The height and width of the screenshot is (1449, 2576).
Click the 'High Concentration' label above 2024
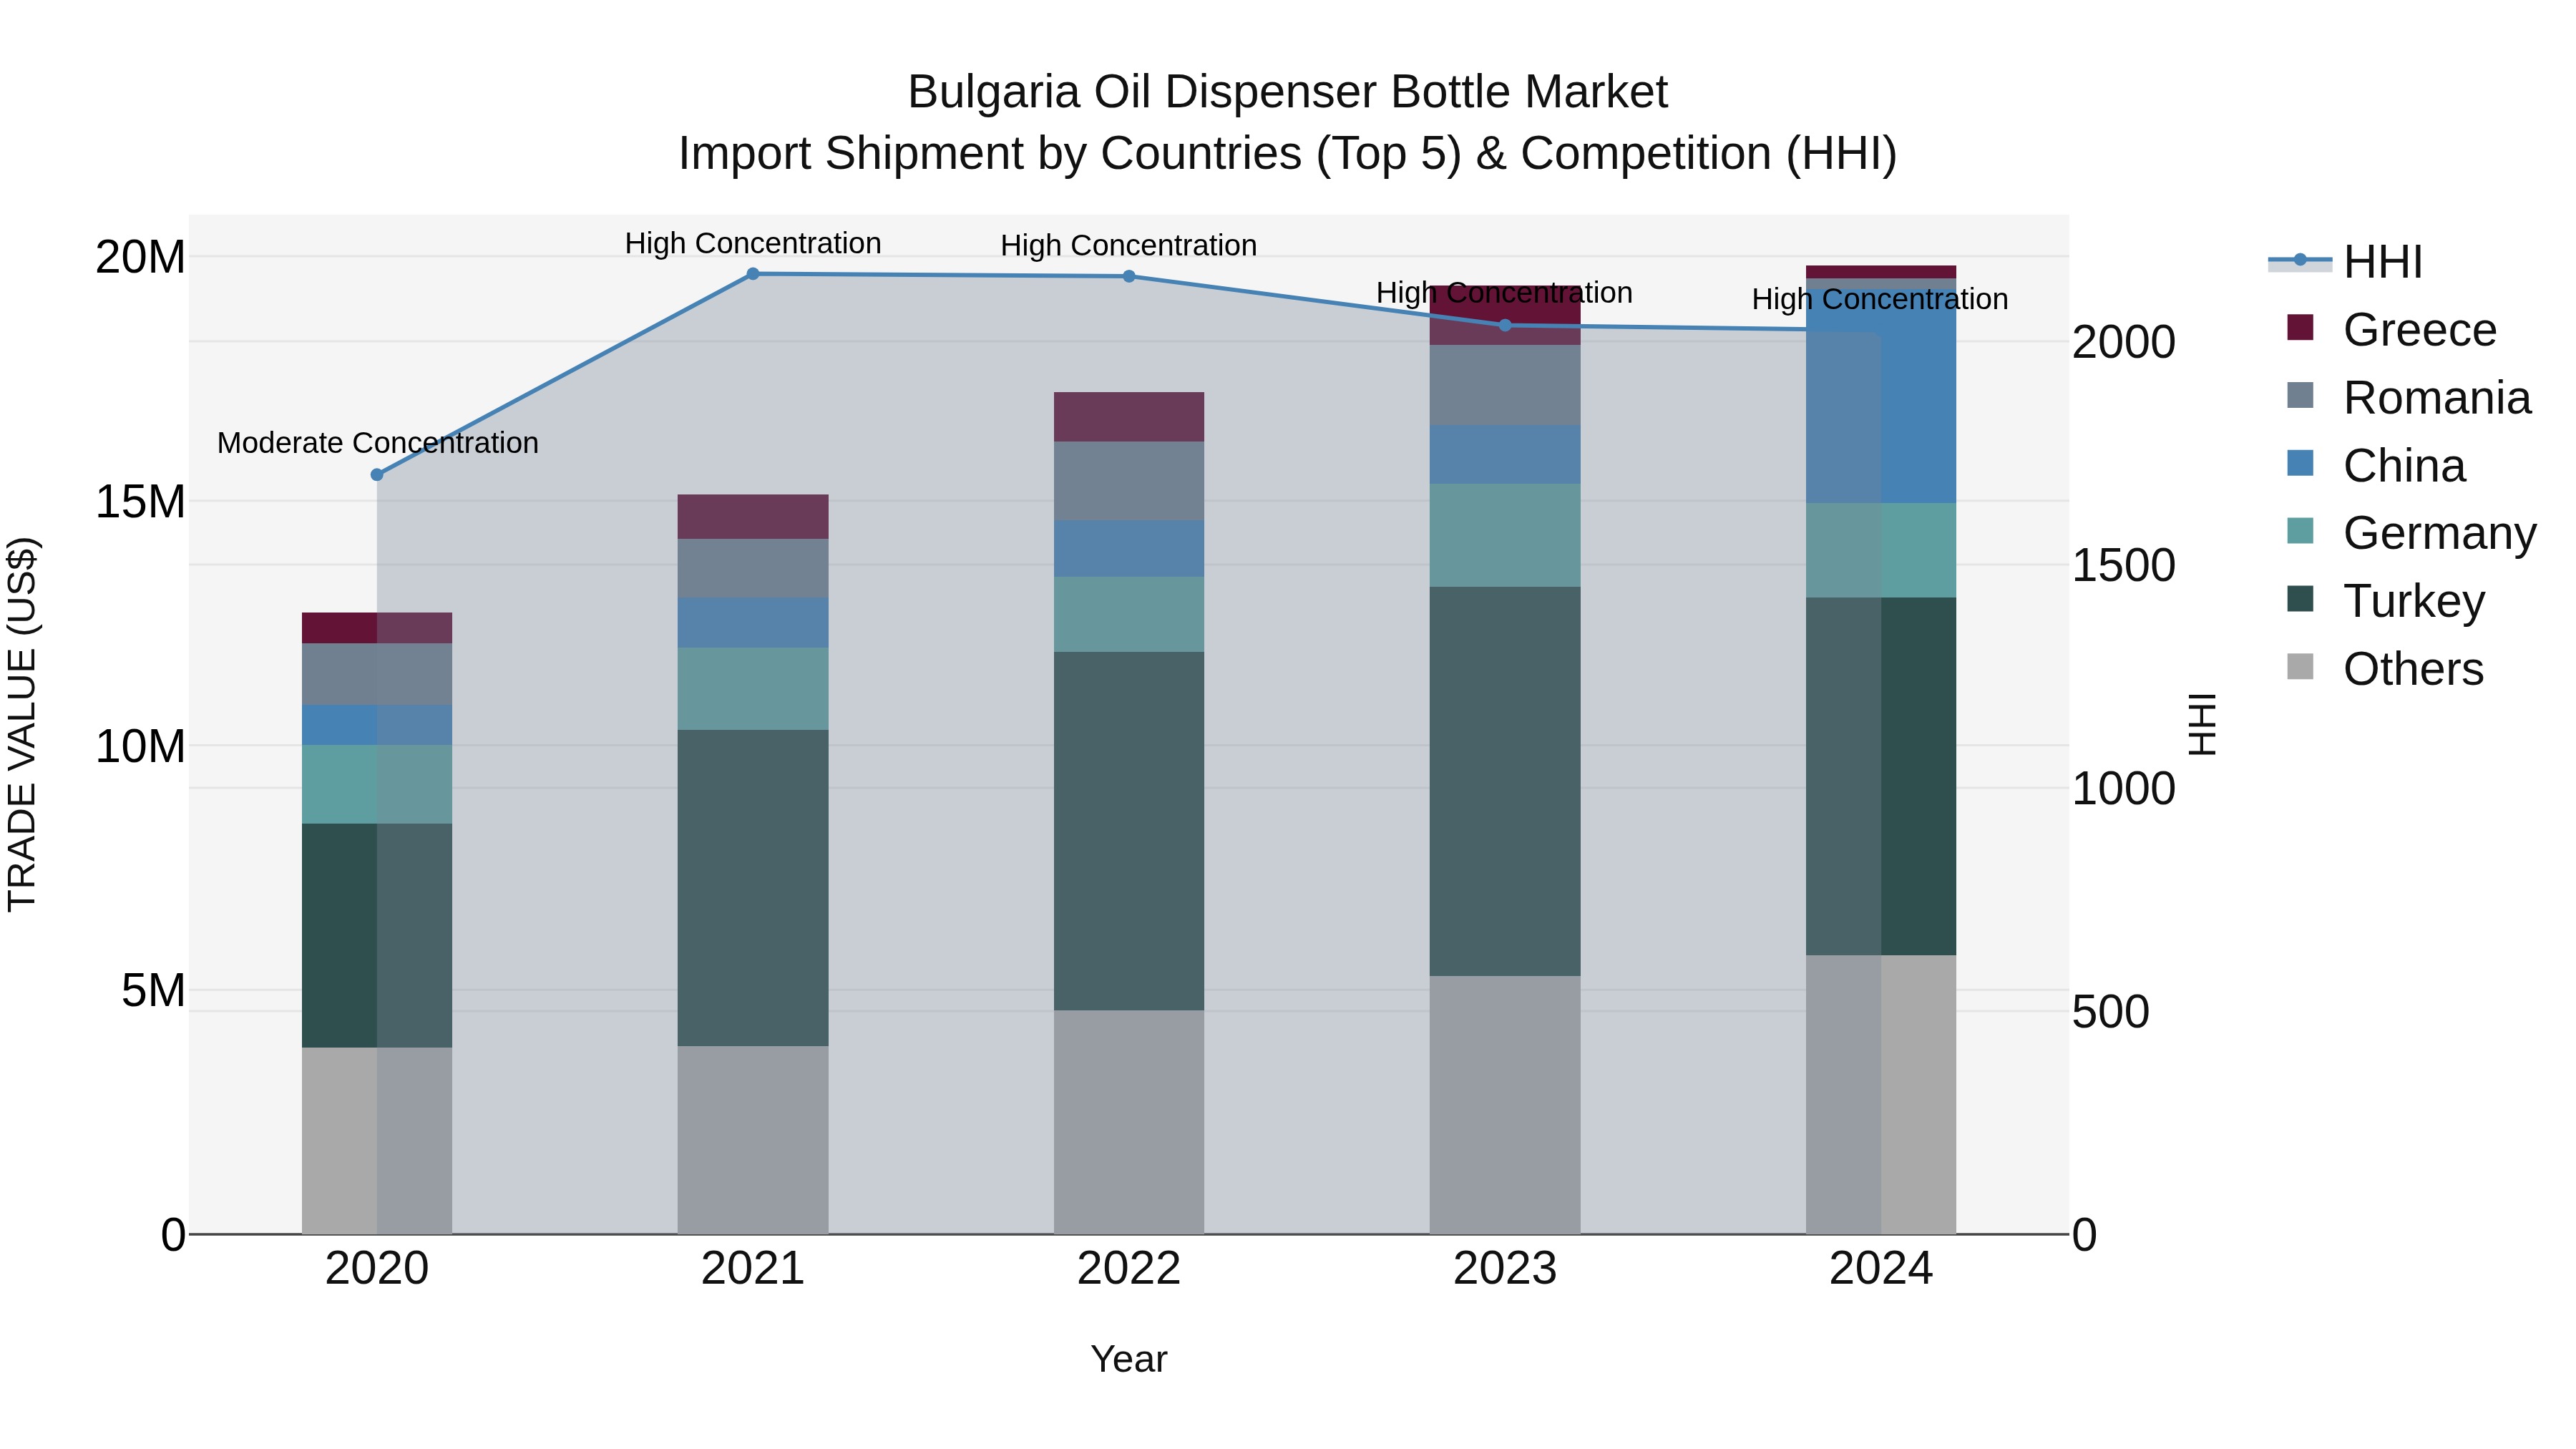1880,299
